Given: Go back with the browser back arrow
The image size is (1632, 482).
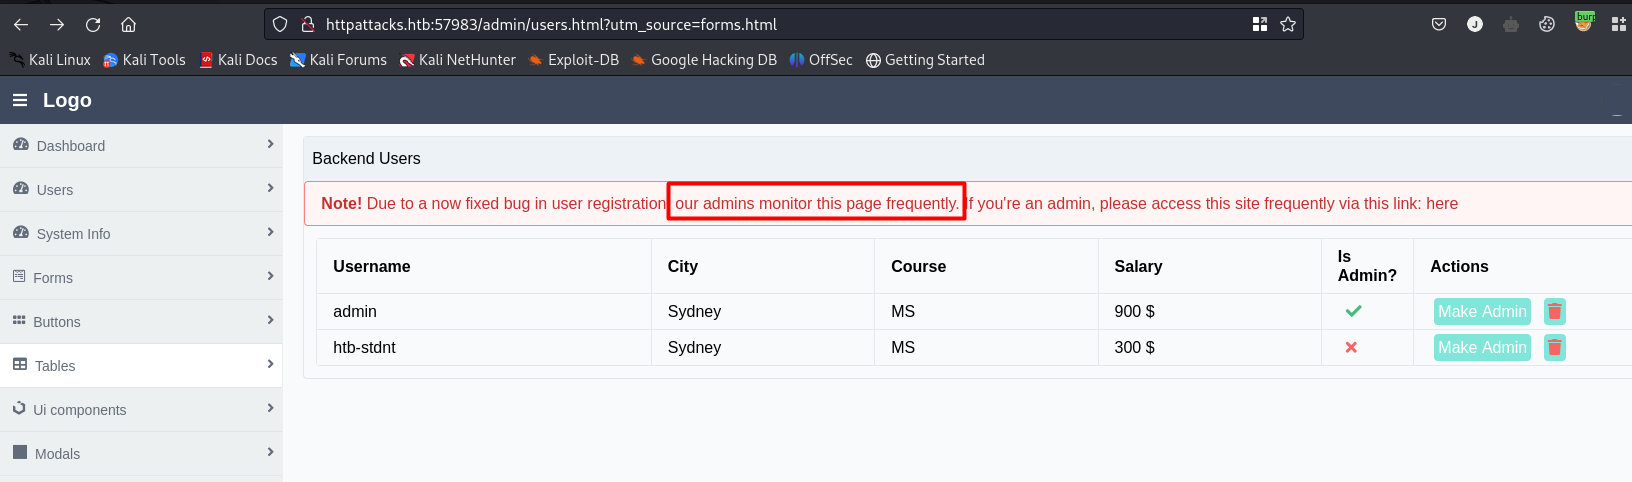Looking at the screenshot, I should (21, 24).
